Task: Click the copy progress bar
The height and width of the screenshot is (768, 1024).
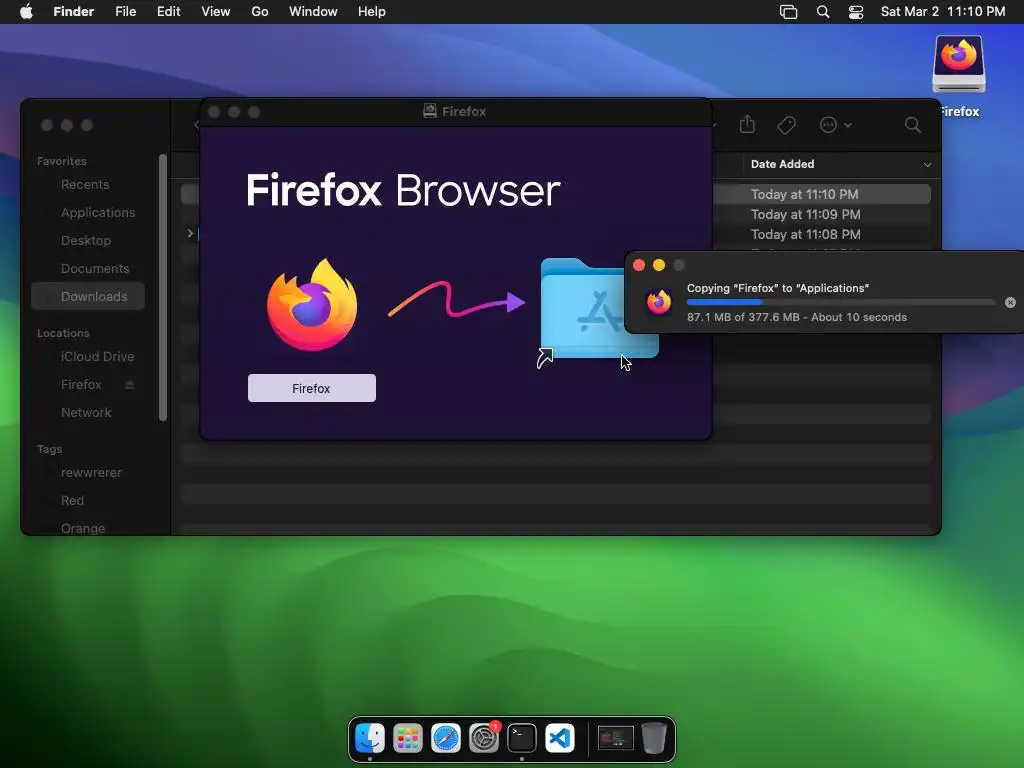Action: point(841,302)
